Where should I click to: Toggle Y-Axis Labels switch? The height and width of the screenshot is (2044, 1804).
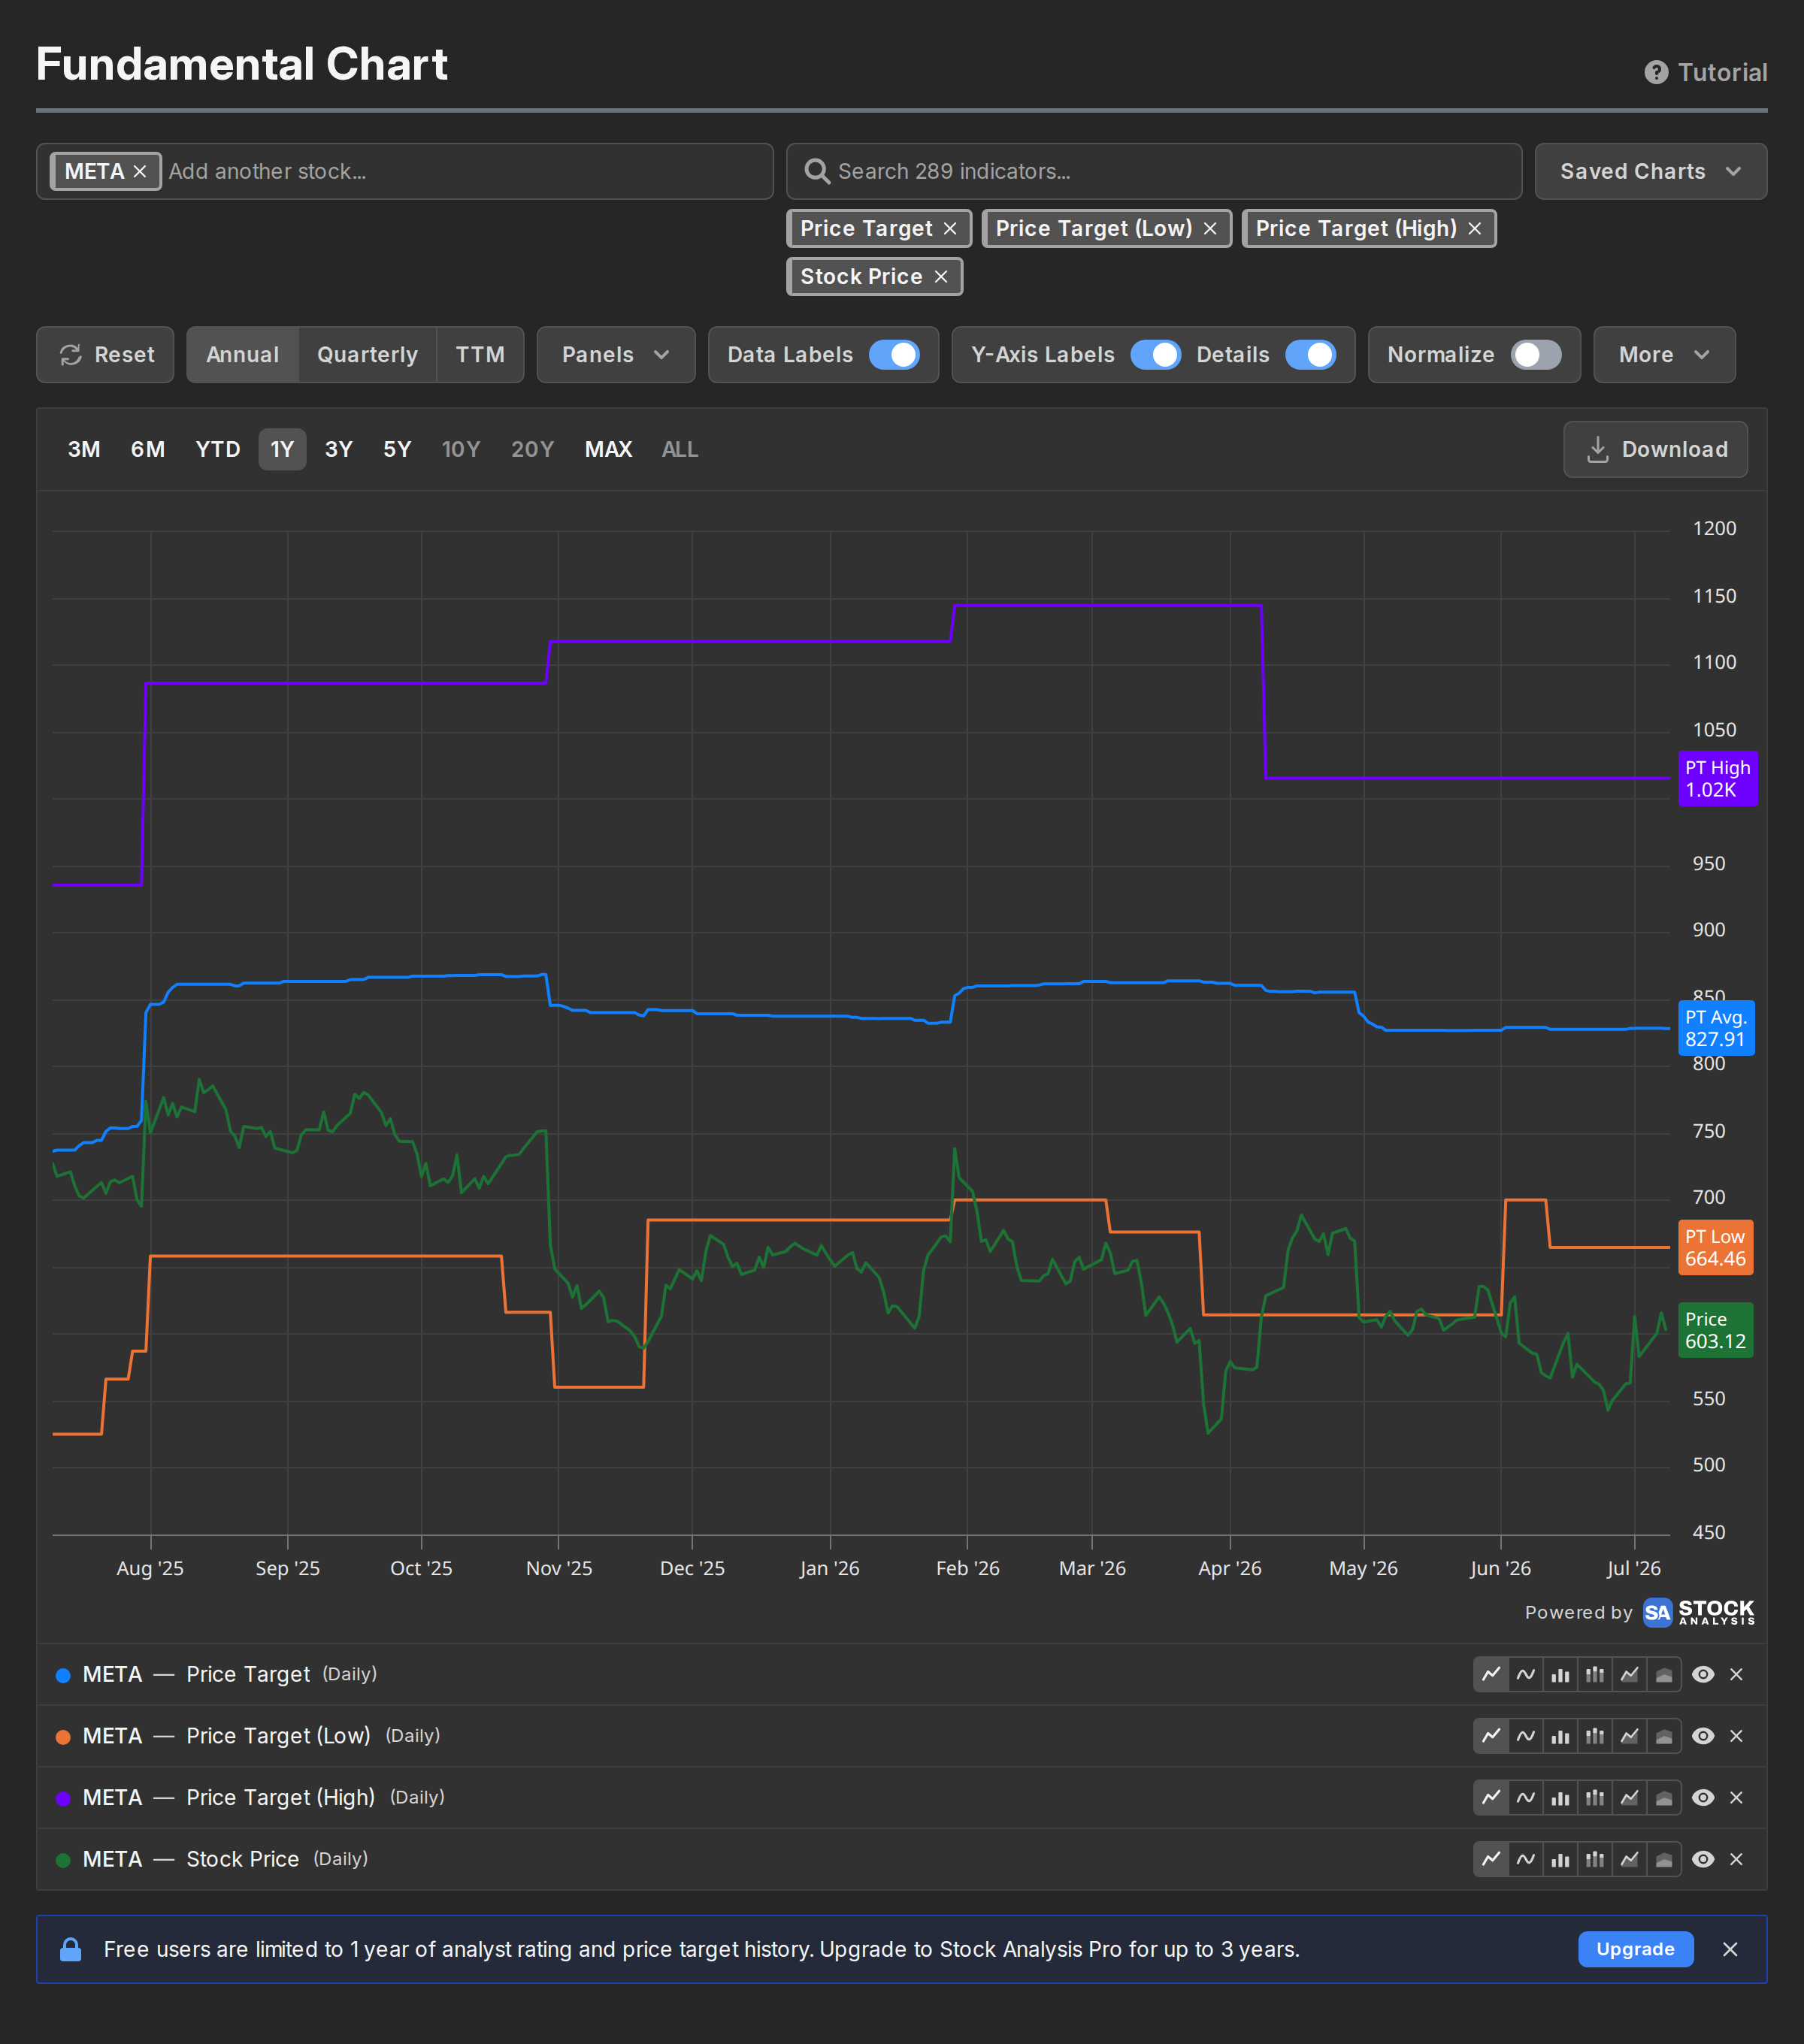(x=1156, y=355)
